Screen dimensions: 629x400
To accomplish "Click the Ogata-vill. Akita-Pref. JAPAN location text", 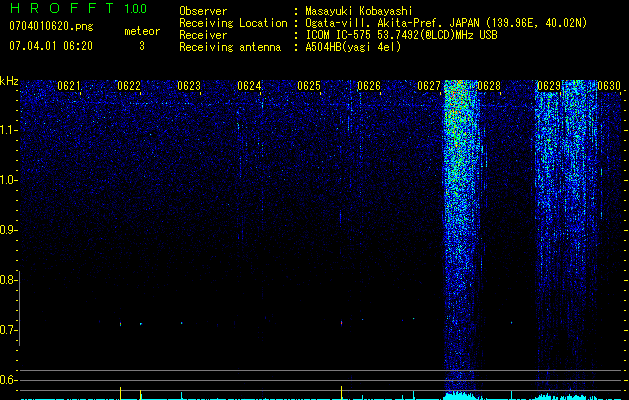I will [x=446, y=23].
